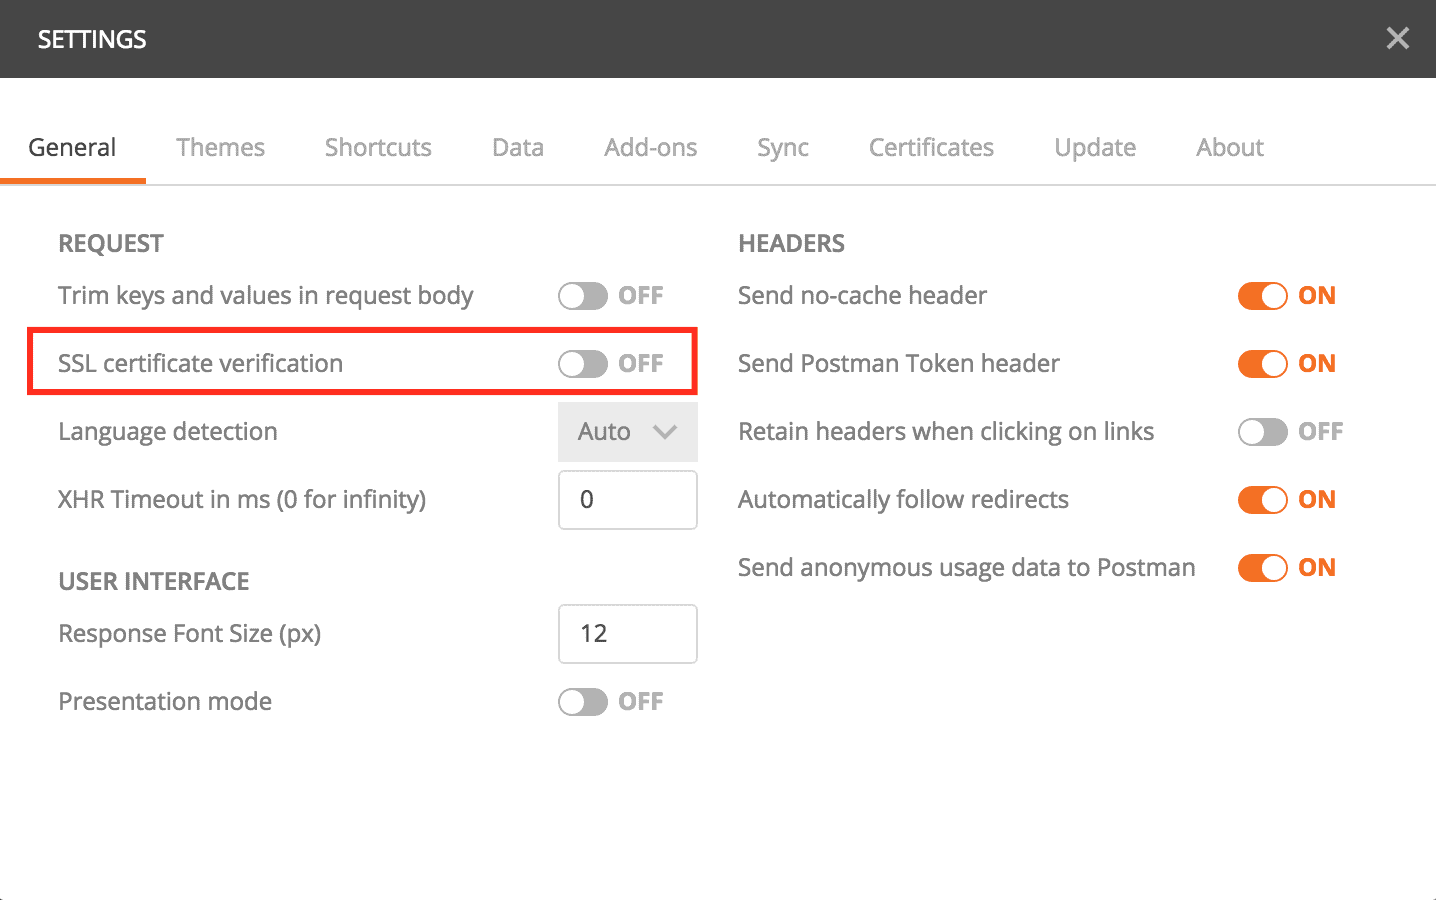Select the General settings tab
Screen dimensions: 1436x900
coord(71,147)
